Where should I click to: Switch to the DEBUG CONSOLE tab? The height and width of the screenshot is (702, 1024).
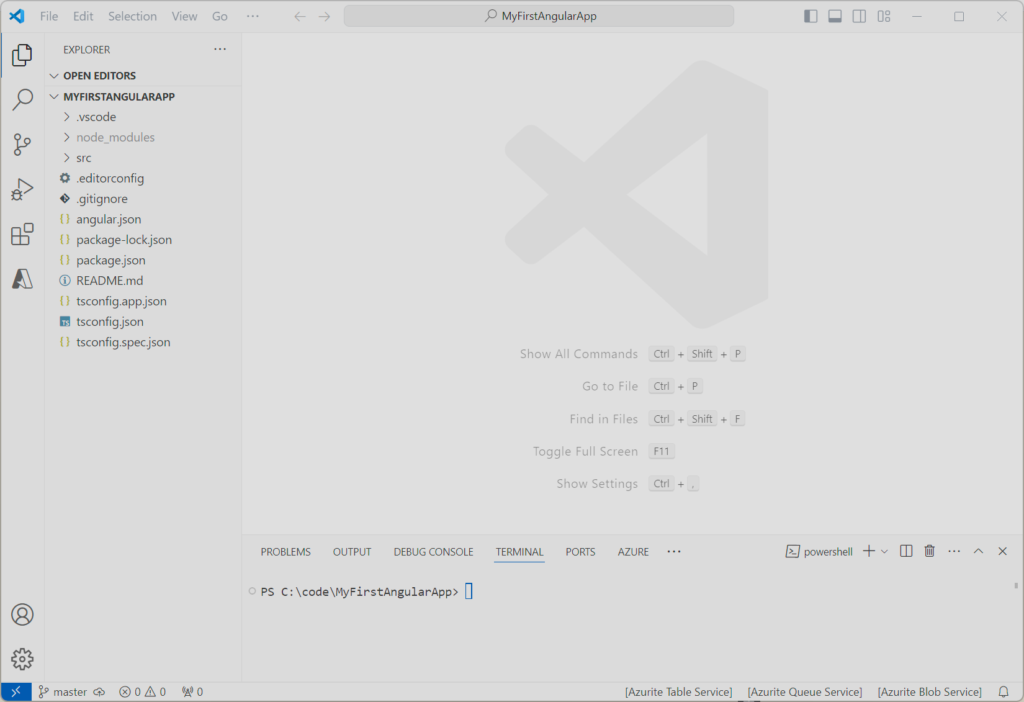tap(433, 552)
